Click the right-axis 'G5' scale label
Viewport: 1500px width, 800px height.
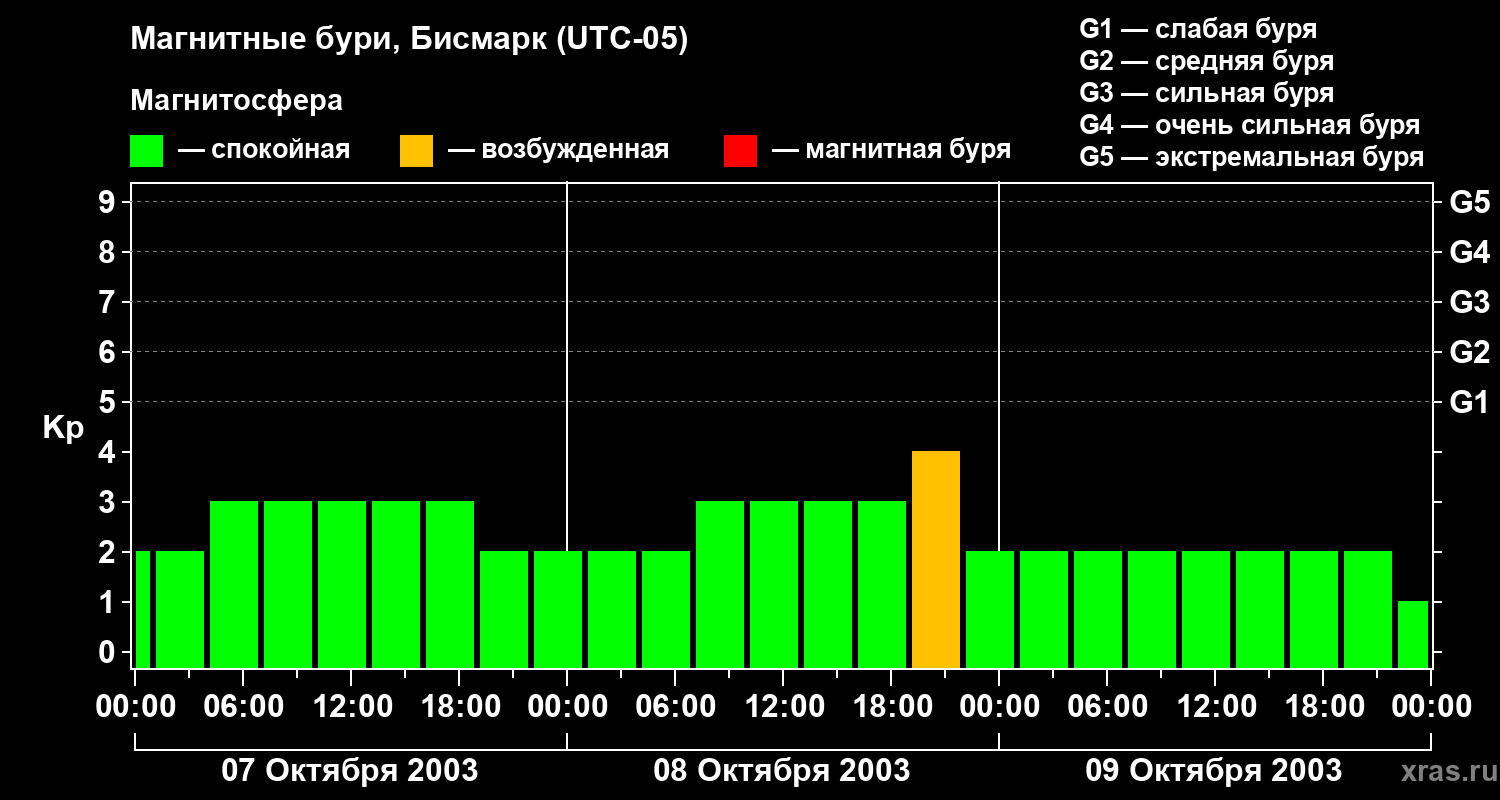pyautogui.click(x=1469, y=202)
